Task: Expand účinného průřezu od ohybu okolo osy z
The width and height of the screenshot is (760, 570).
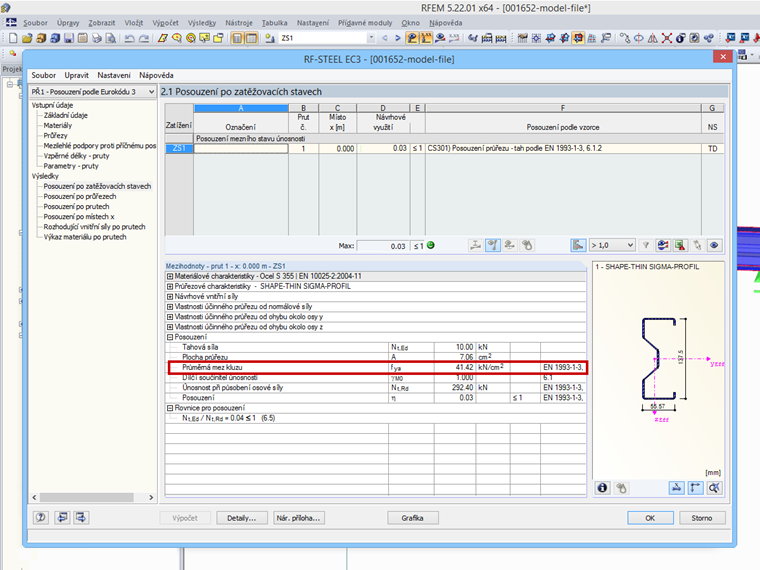Action: 170,327
